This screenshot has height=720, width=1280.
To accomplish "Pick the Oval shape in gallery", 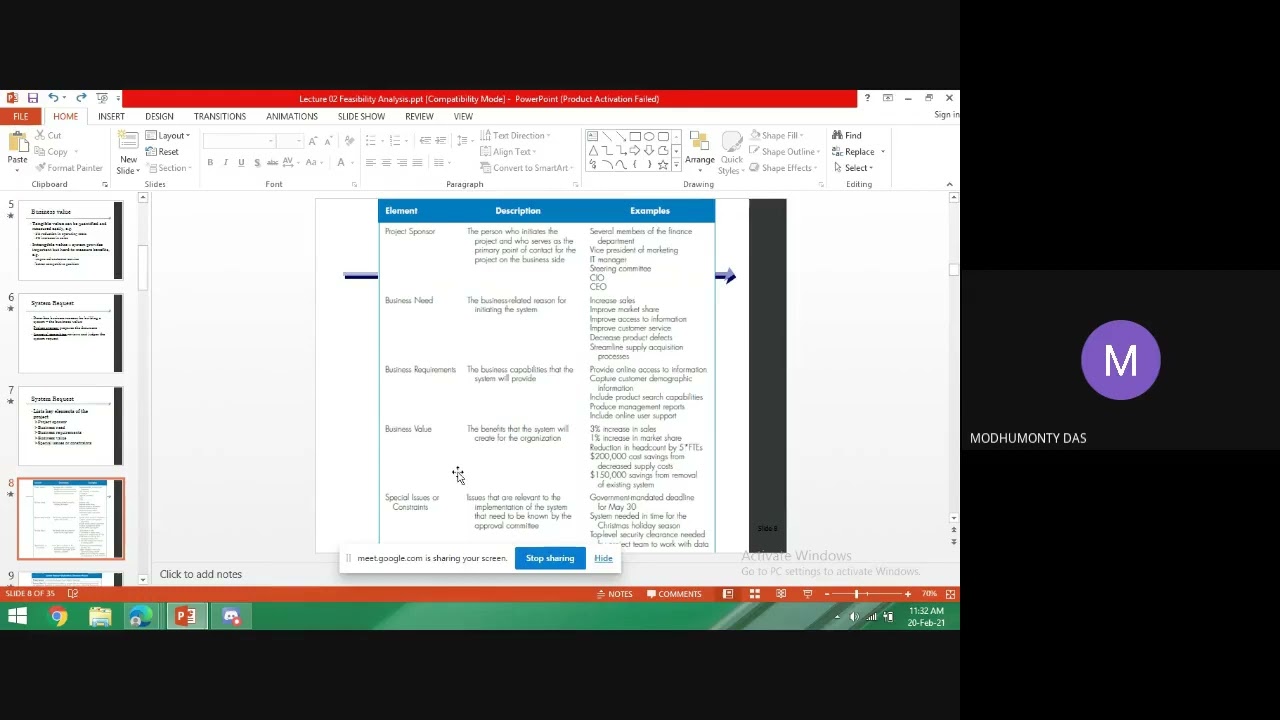I will [x=649, y=137].
